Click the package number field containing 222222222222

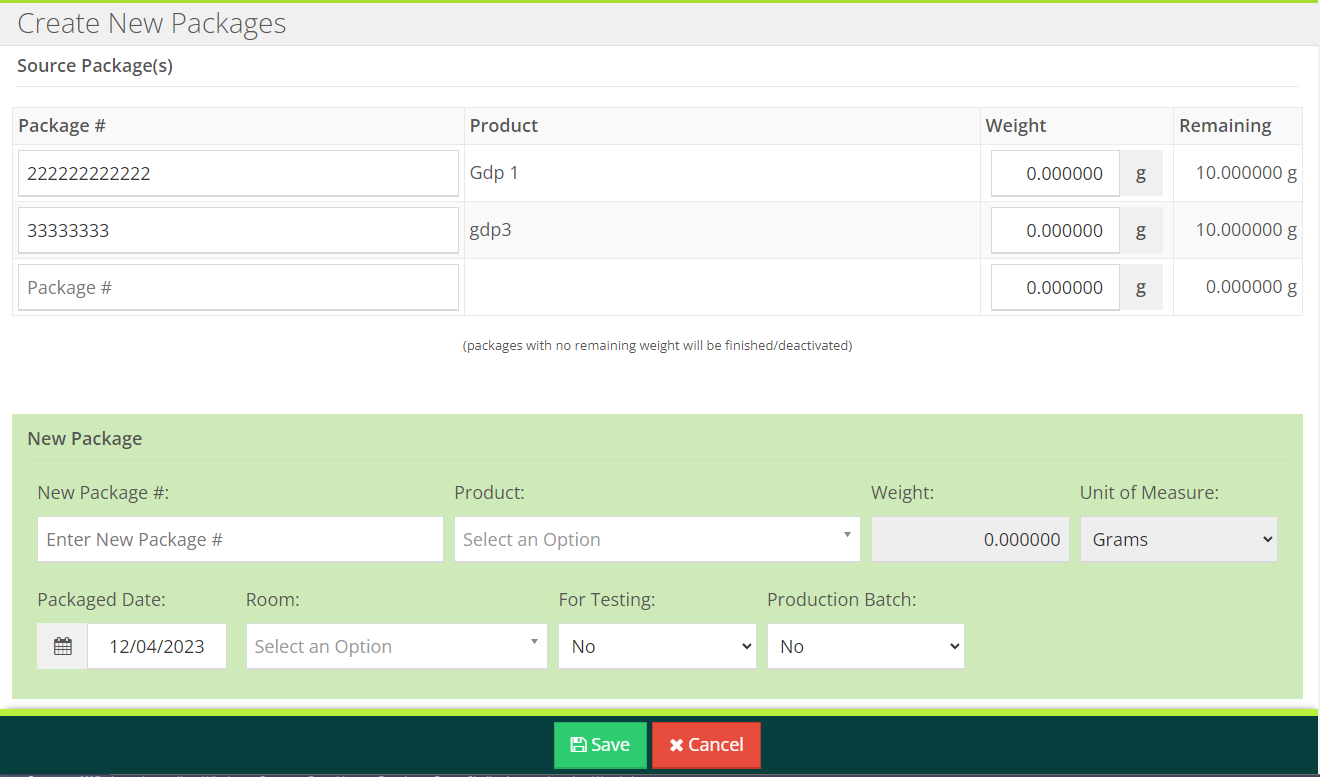[x=238, y=173]
